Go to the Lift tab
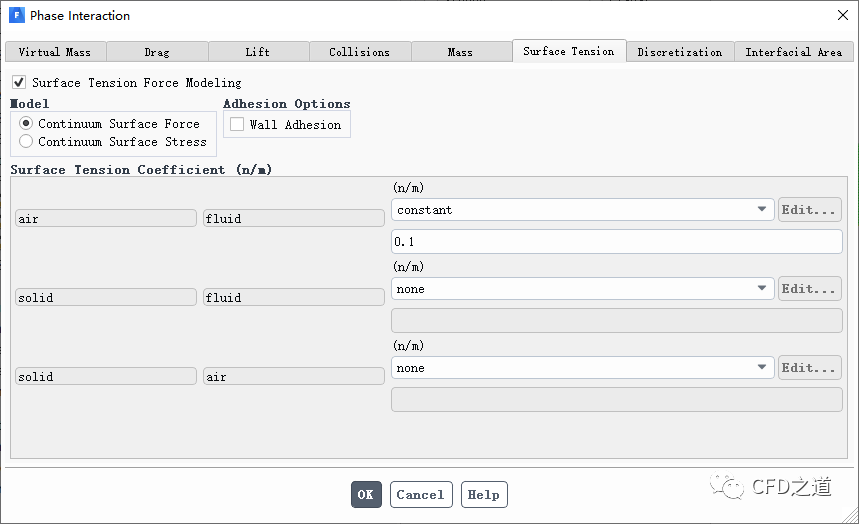This screenshot has height=524, width=859. pyautogui.click(x=257, y=52)
